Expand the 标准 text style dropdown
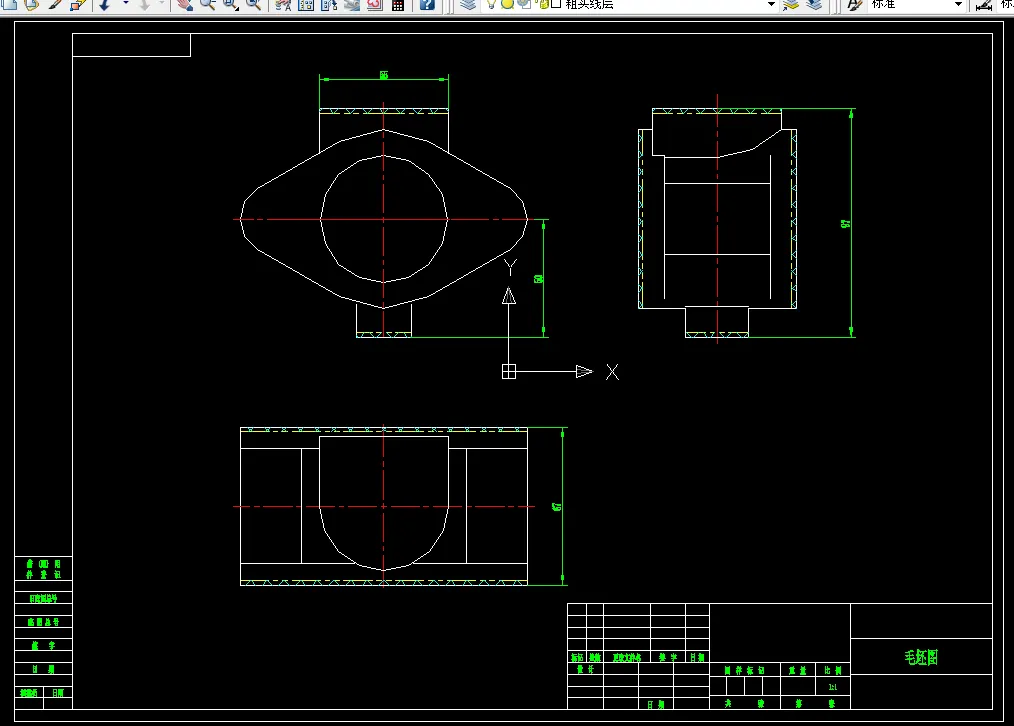The width and height of the screenshot is (1014, 726). pos(958,5)
